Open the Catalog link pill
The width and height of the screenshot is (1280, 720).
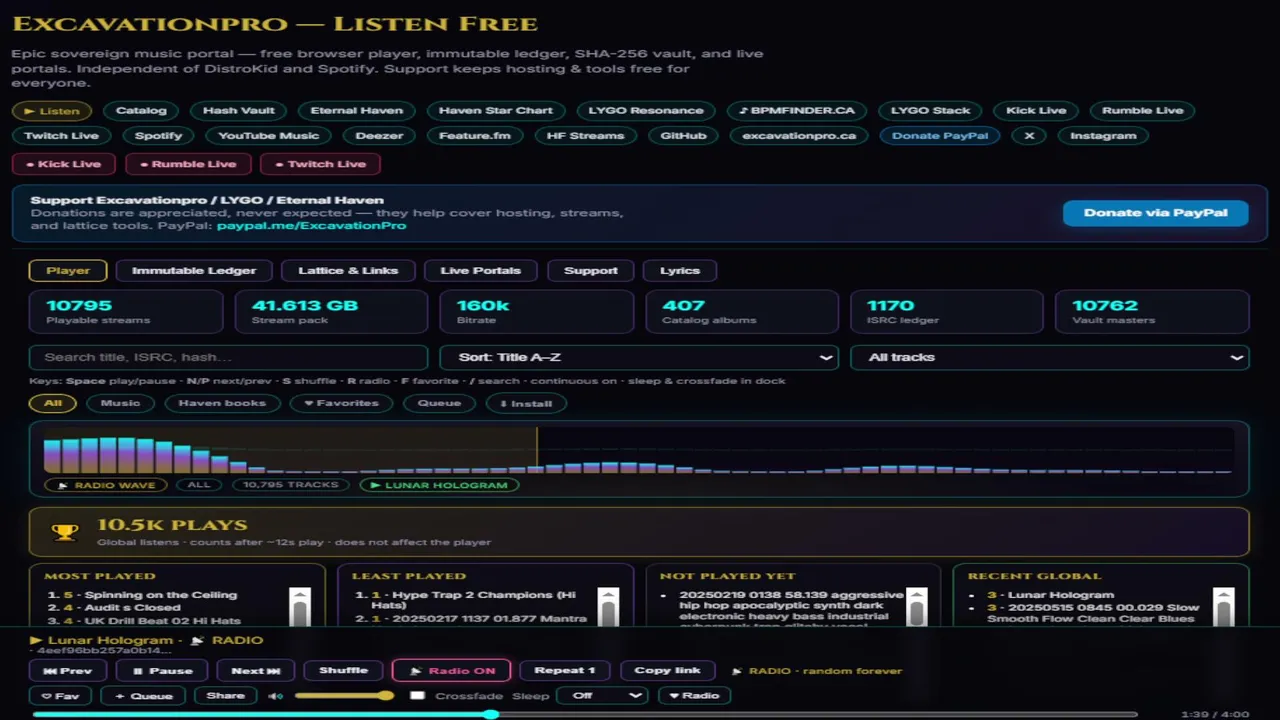pyautogui.click(x=141, y=111)
